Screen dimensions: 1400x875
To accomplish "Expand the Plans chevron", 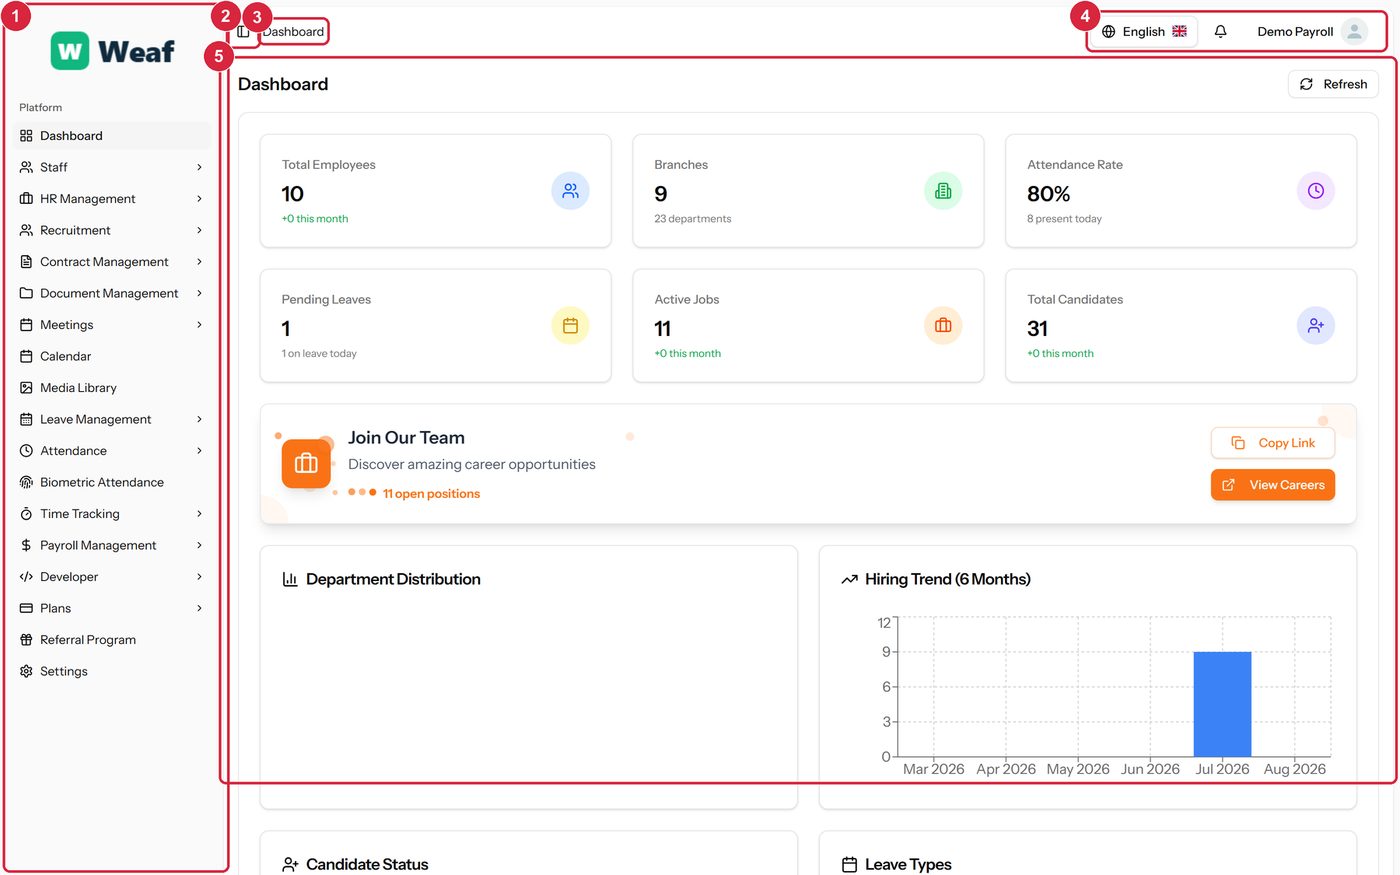I will 199,608.
